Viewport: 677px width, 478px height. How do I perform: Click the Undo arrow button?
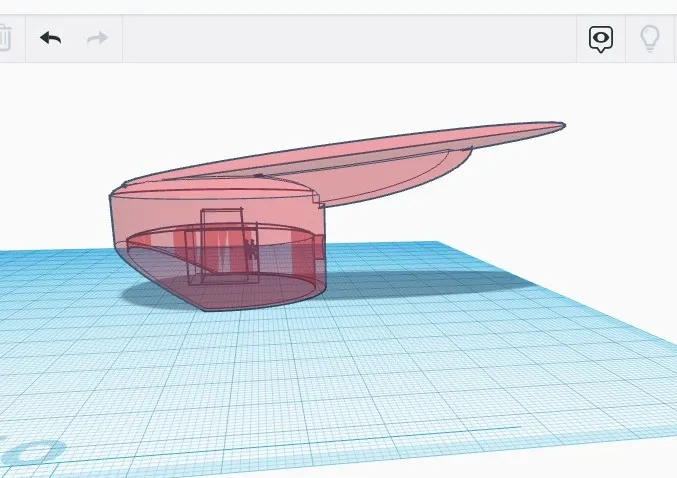tap(51, 38)
